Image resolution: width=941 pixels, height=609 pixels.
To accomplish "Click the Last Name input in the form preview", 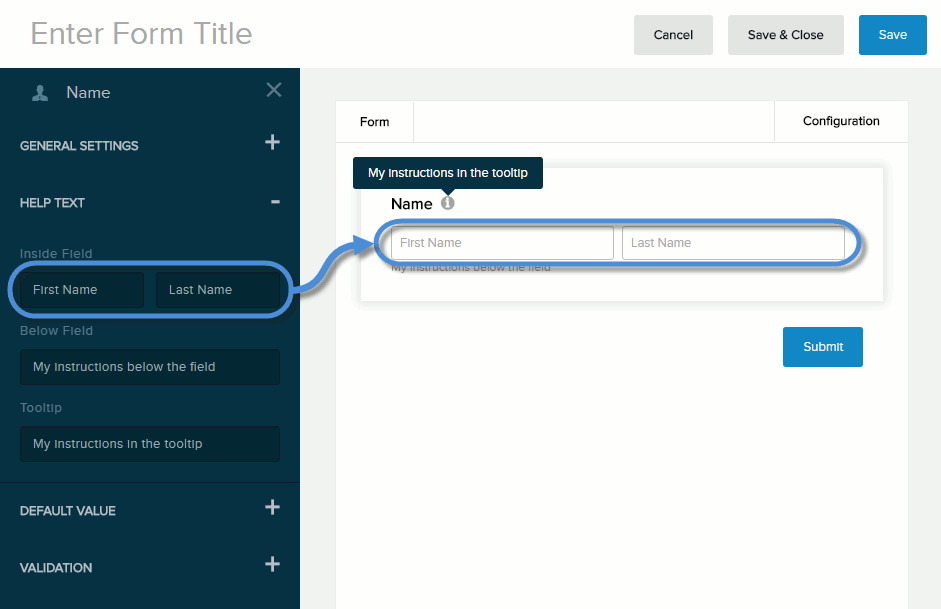I will pos(733,243).
